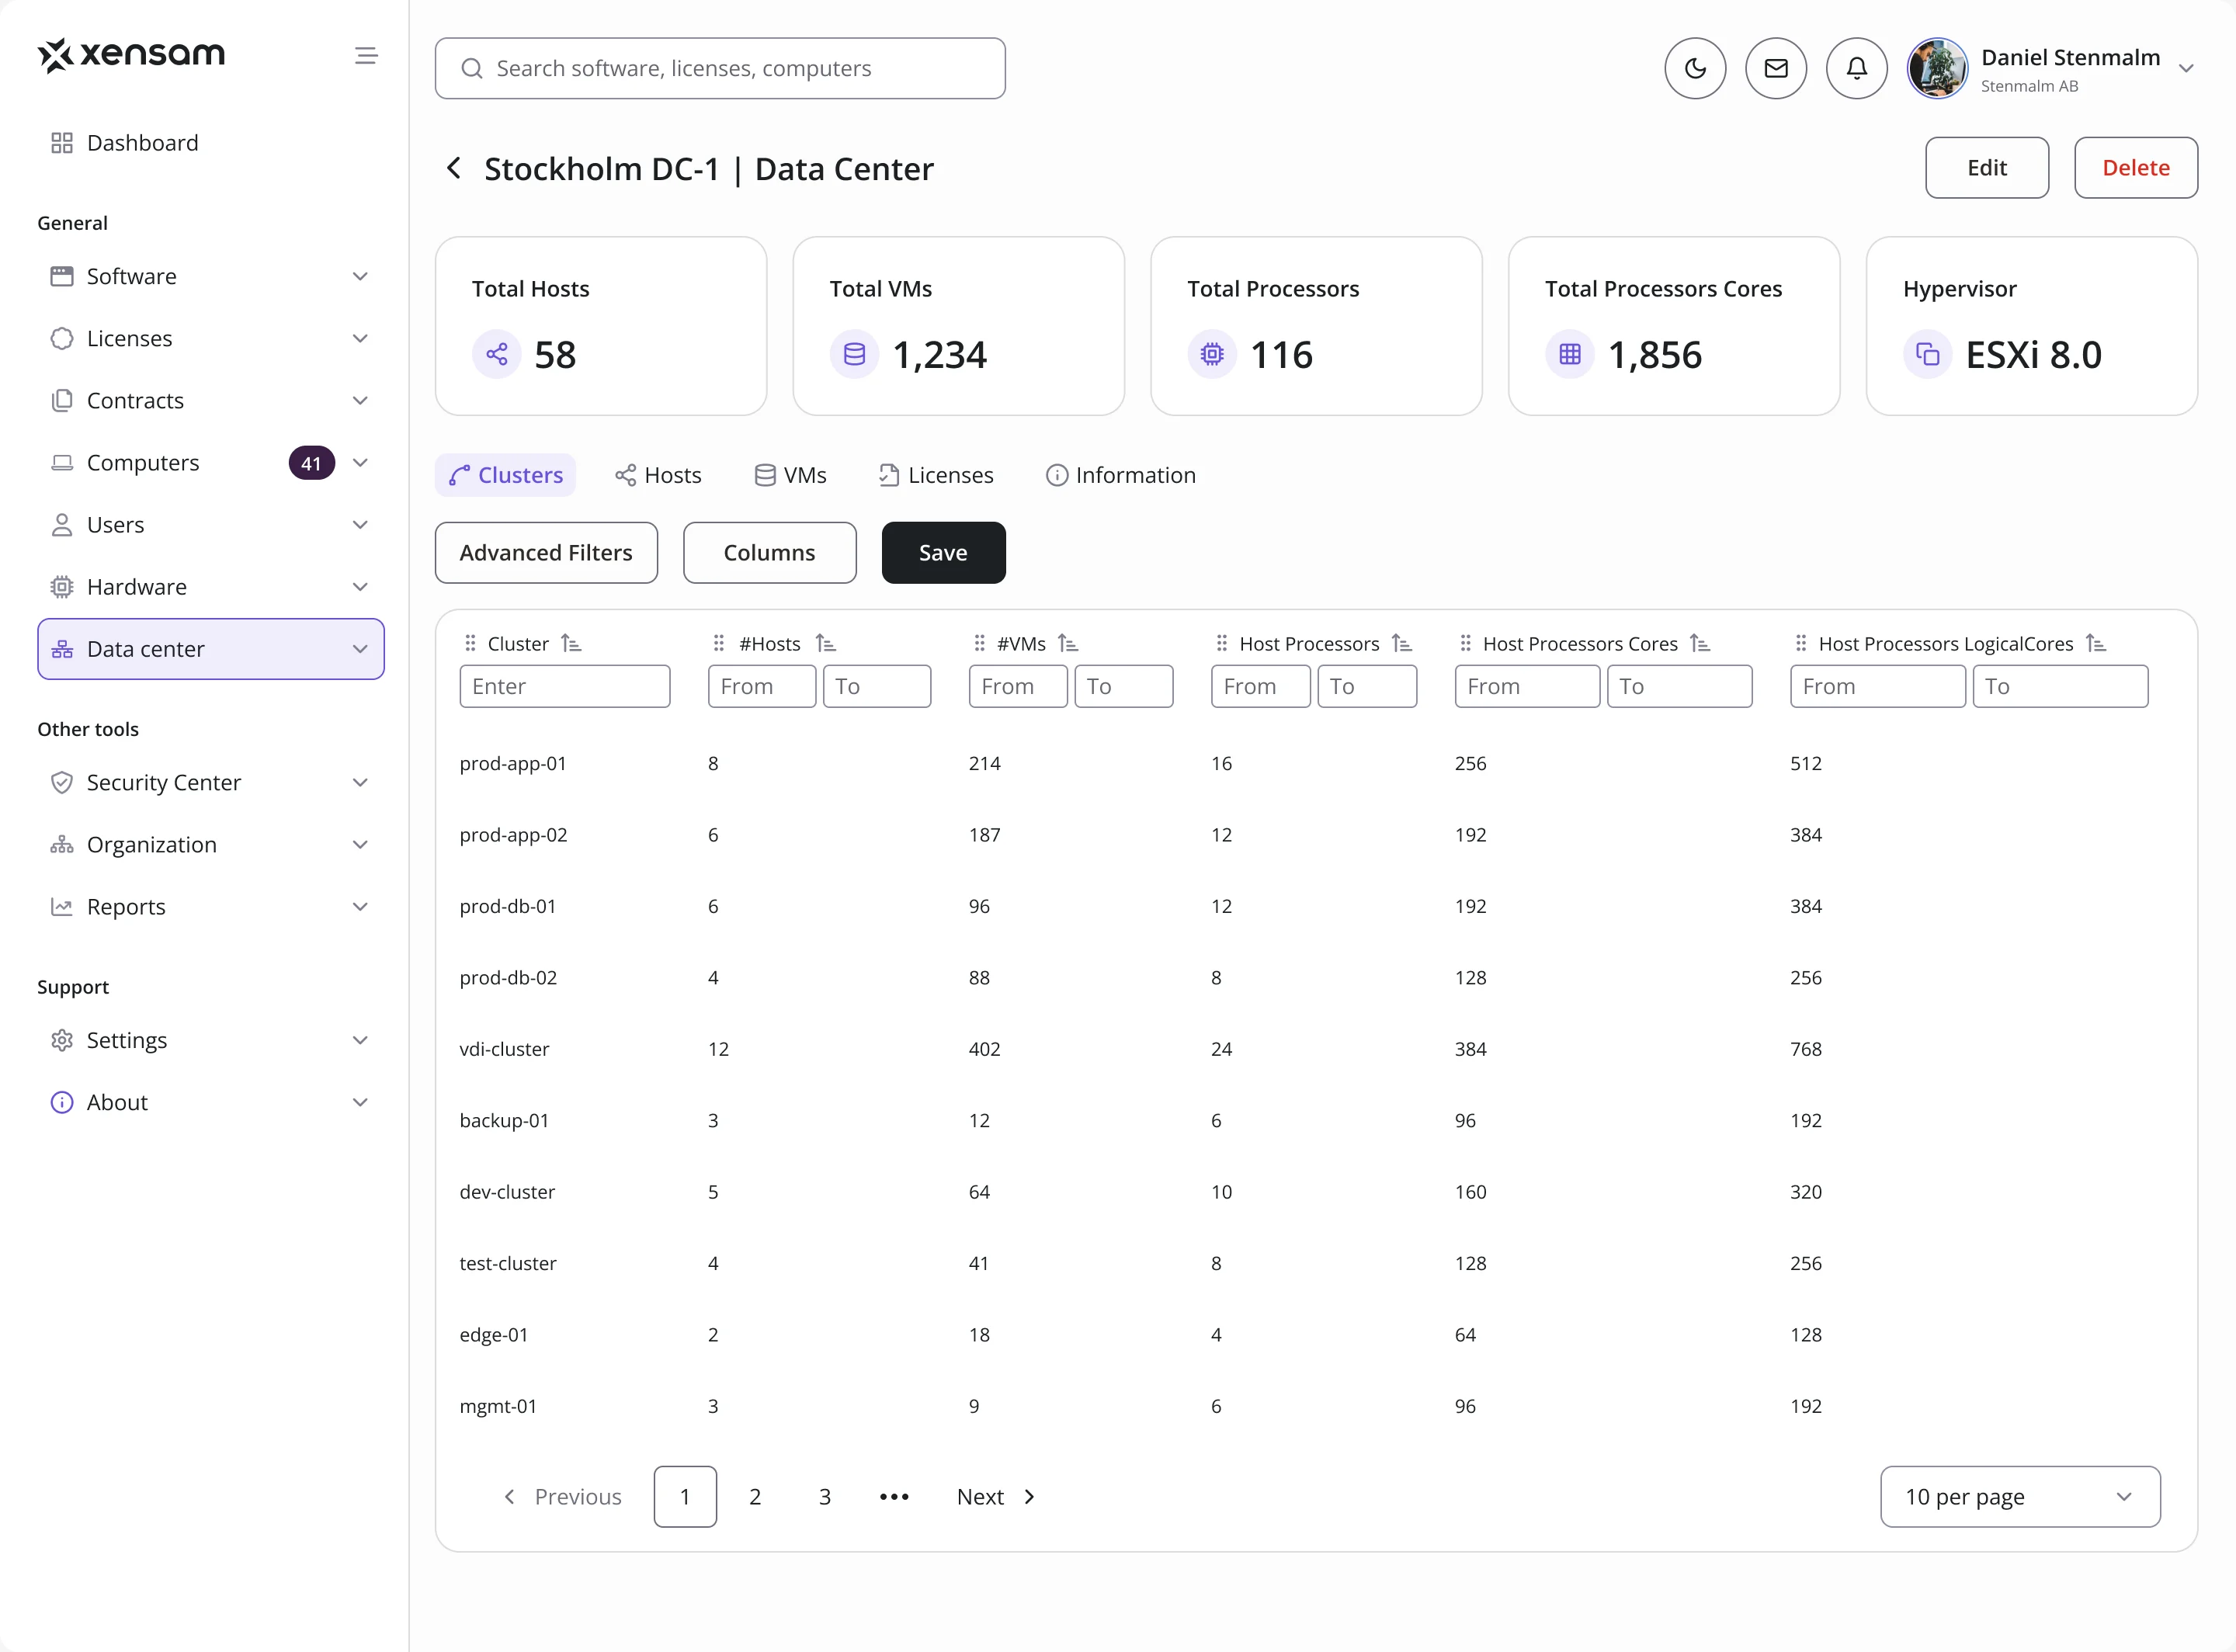2236x1652 pixels.
Task: Sort by Host Processors LogicalCores column
Action: (x=2096, y=643)
